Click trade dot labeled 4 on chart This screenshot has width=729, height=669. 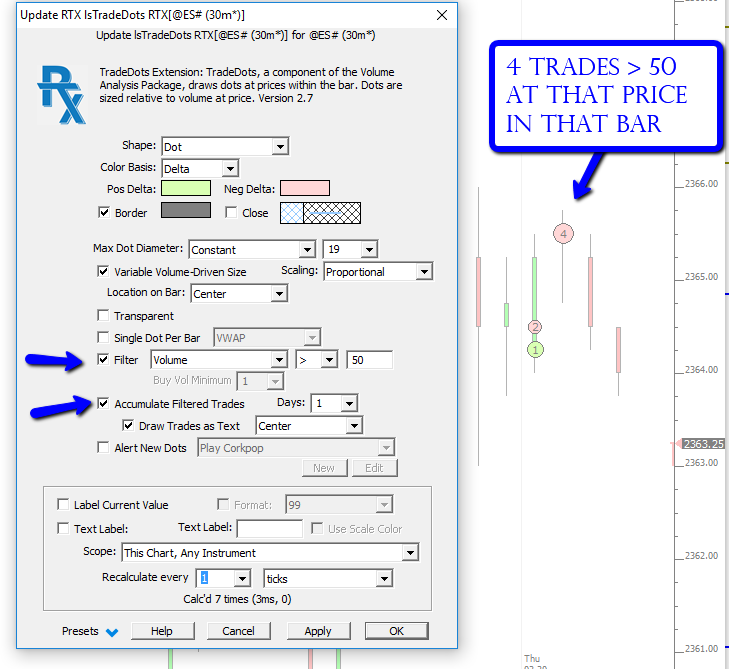click(x=563, y=233)
